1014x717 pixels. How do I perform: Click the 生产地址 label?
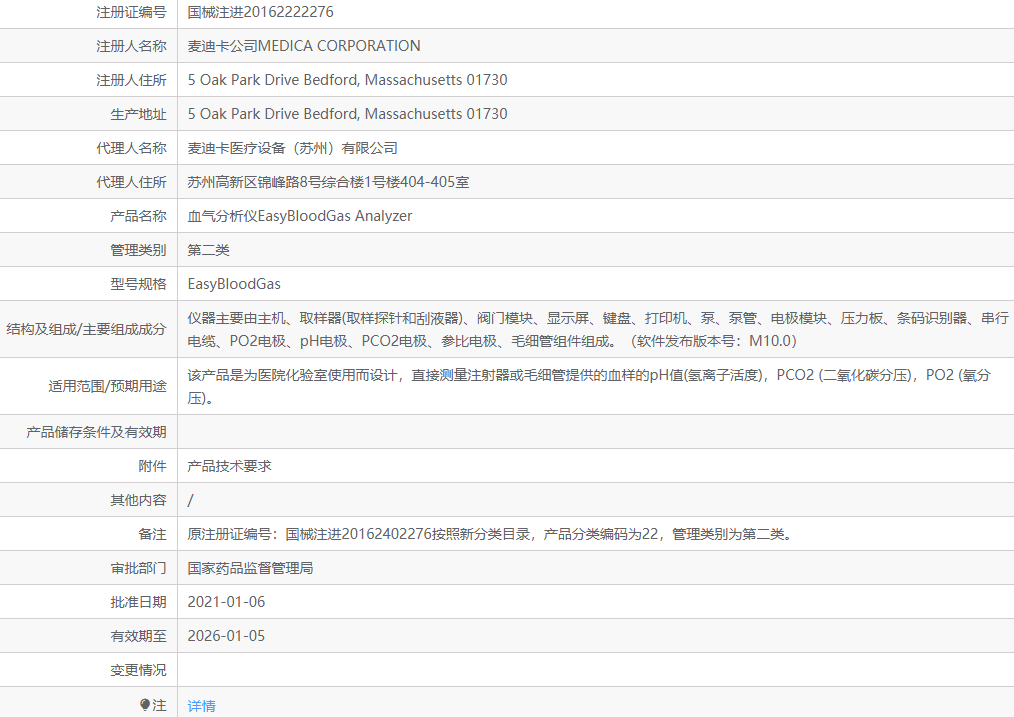[x=138, y=114]
